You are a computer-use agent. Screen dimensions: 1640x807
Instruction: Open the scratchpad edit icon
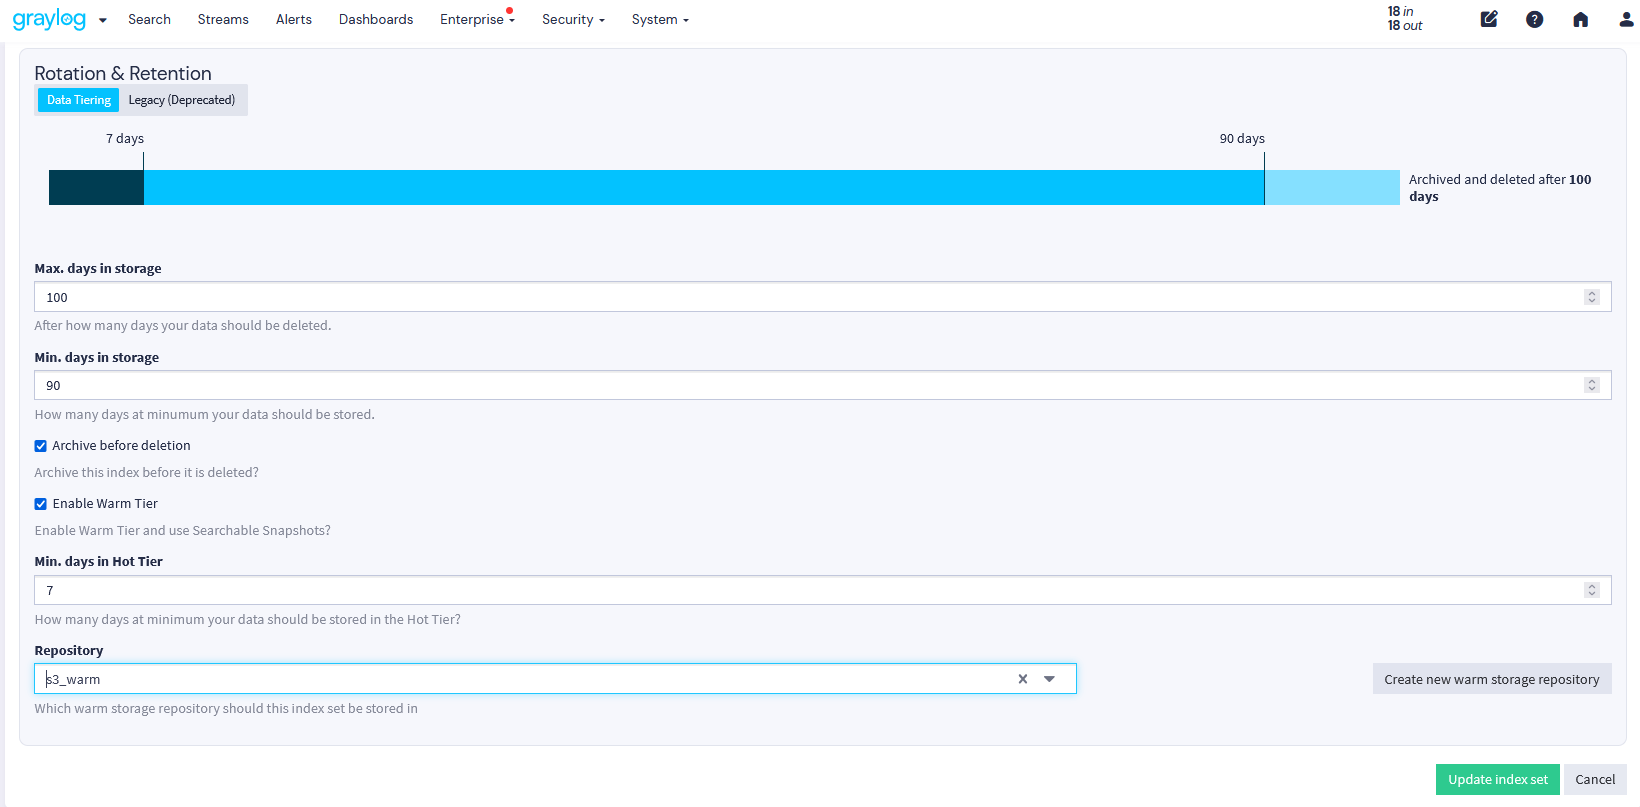(x=1489, y=19)
